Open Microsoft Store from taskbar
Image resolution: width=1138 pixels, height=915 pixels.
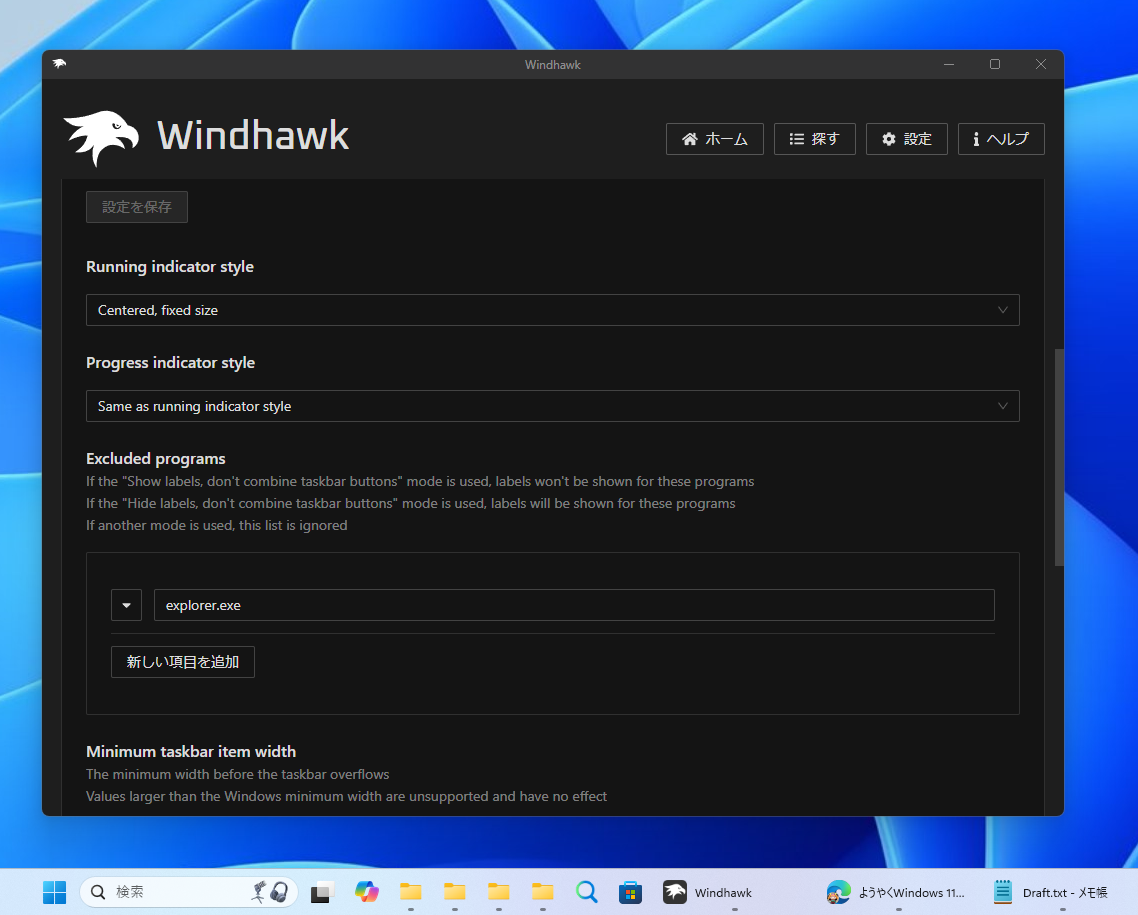click(x=630, y=892)
